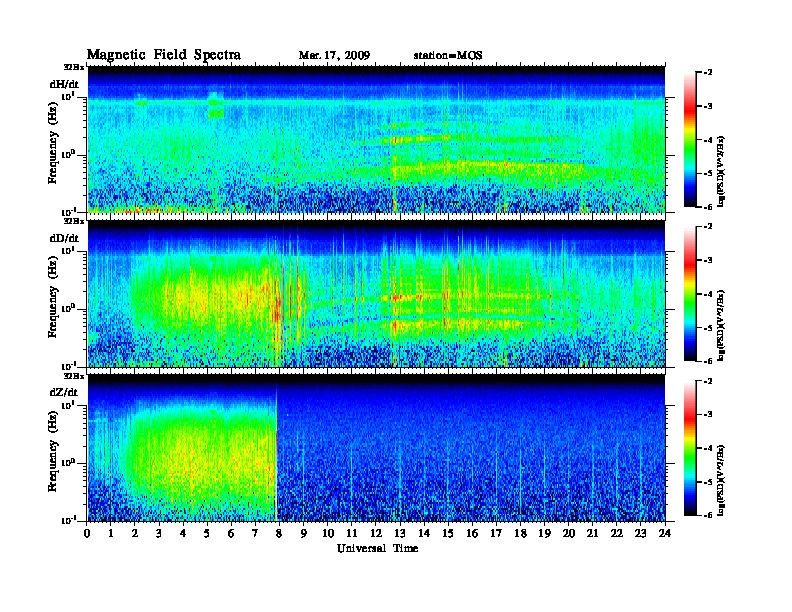Click the log(PSD) units label beside the dD/dt colorbar

(721, 325)
